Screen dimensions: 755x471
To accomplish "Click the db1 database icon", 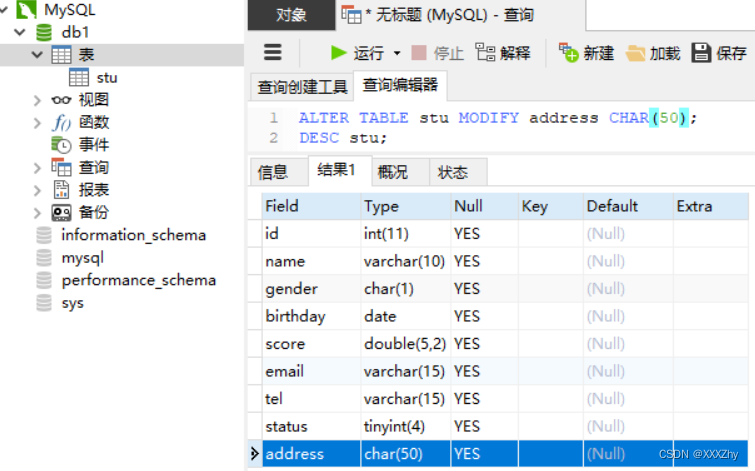I will tap(44, 32).
